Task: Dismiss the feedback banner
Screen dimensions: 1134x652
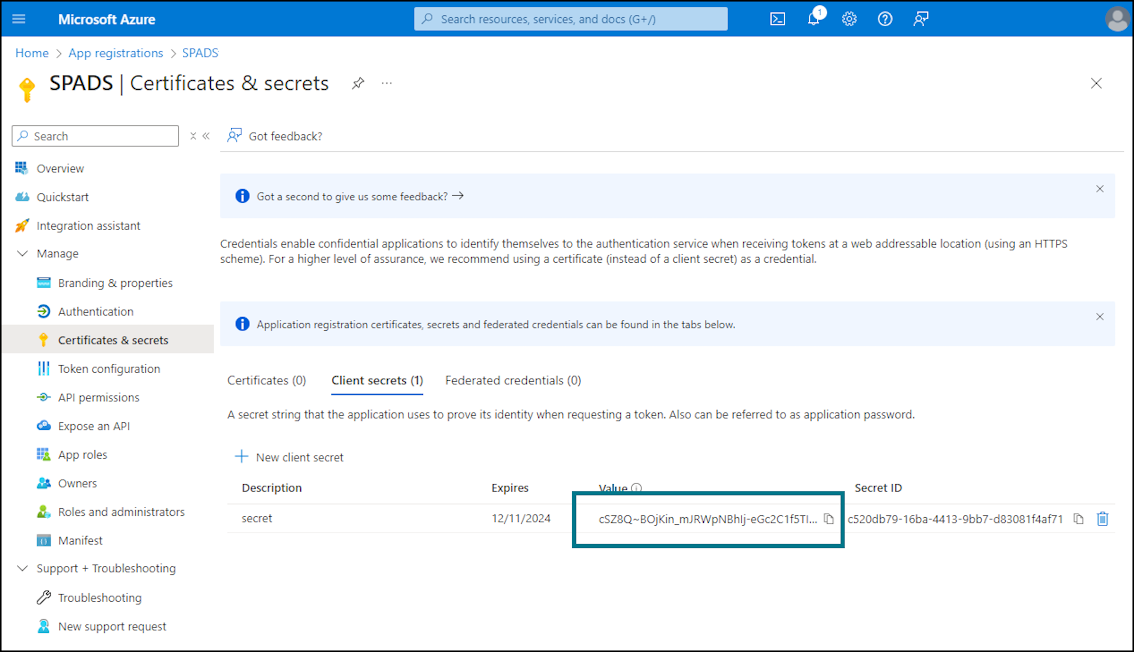Action: [1099, 189]
